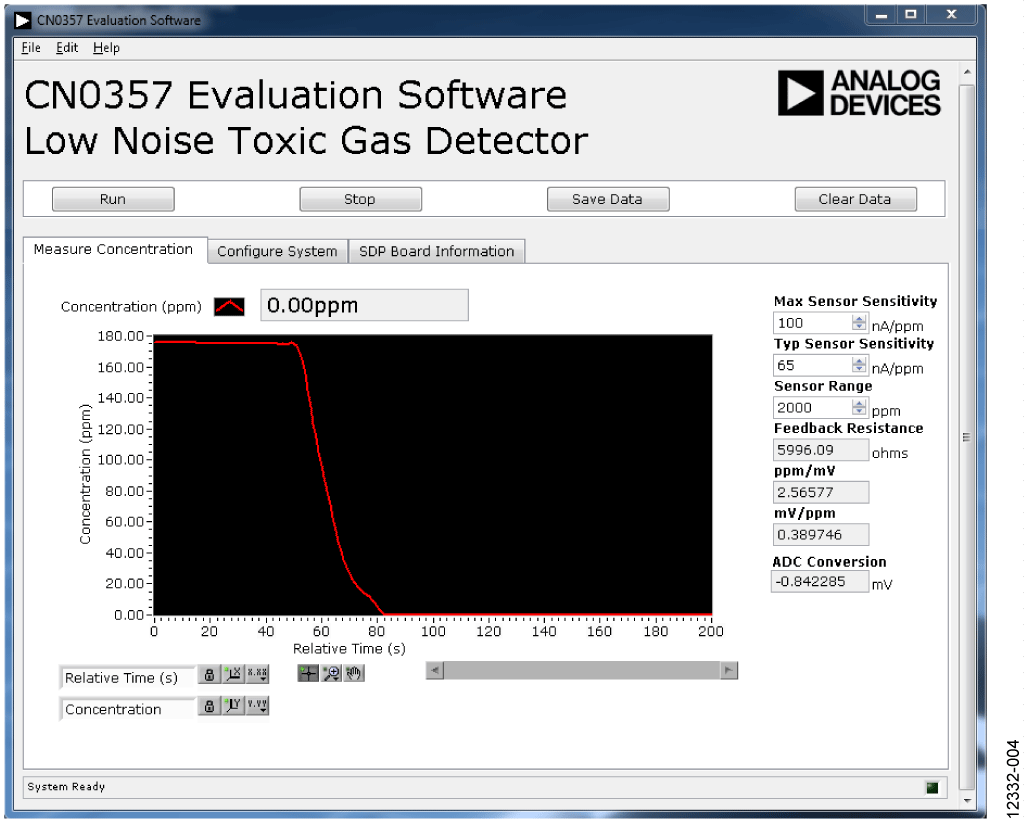Click the Stop button
This screenshot has width=1024, height=823.
point(360,199)
